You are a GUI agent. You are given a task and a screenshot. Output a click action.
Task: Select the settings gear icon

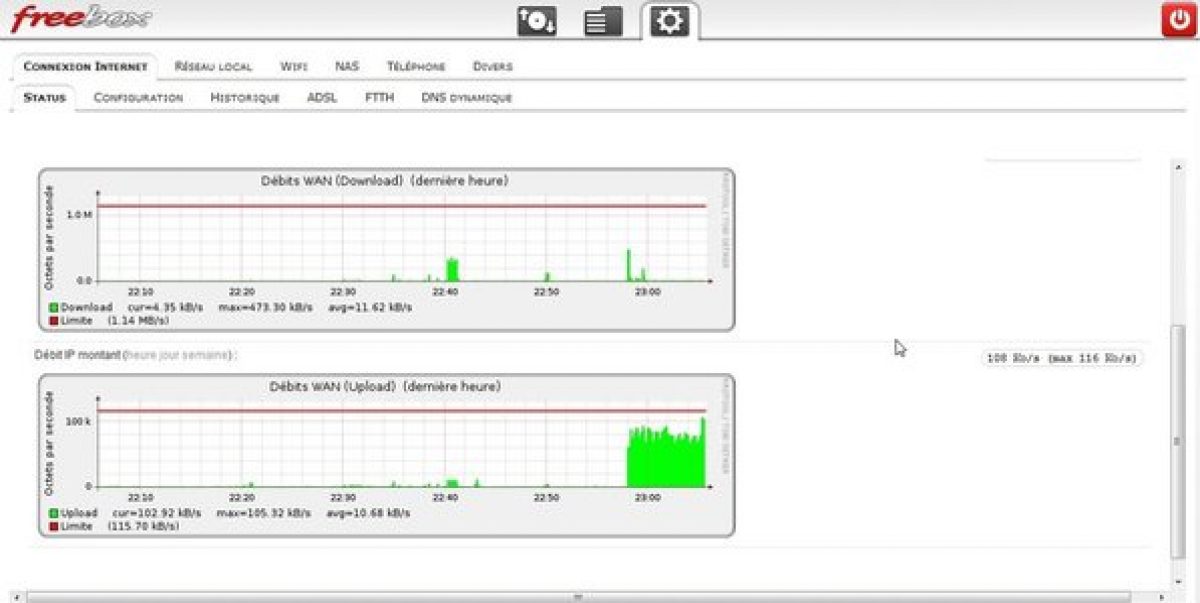pyautogui.click(x=669, y=21)
